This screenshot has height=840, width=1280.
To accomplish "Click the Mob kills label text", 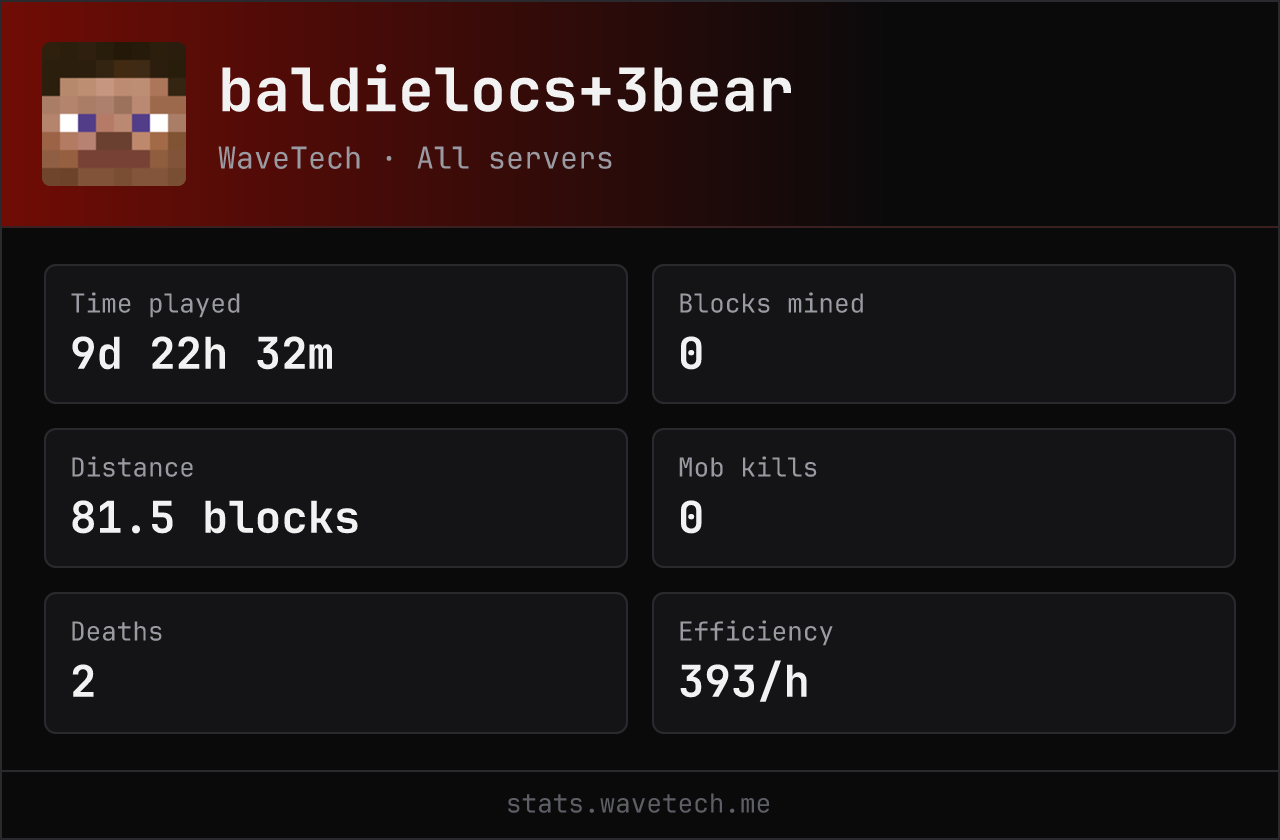I will tap(748, 468).
